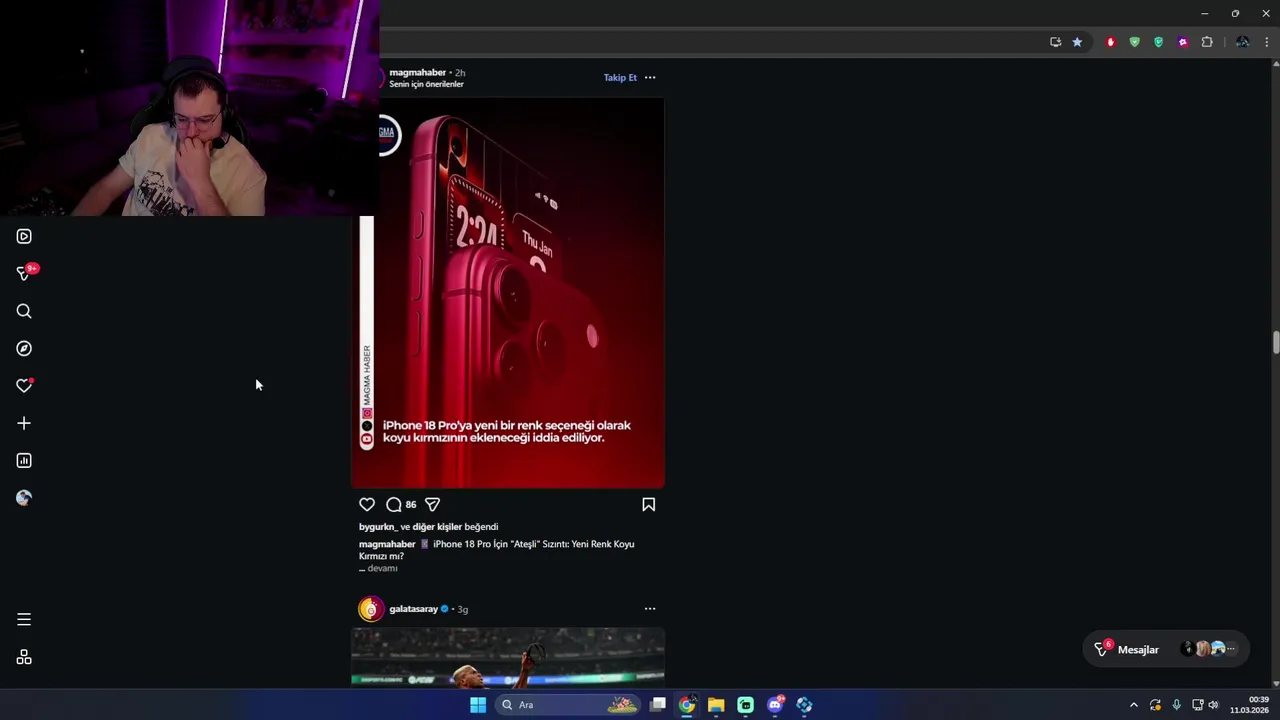Viewport: 1280px width, 720px height.
Task: Open notifications heart icon in sidebar
Action: 24,386
